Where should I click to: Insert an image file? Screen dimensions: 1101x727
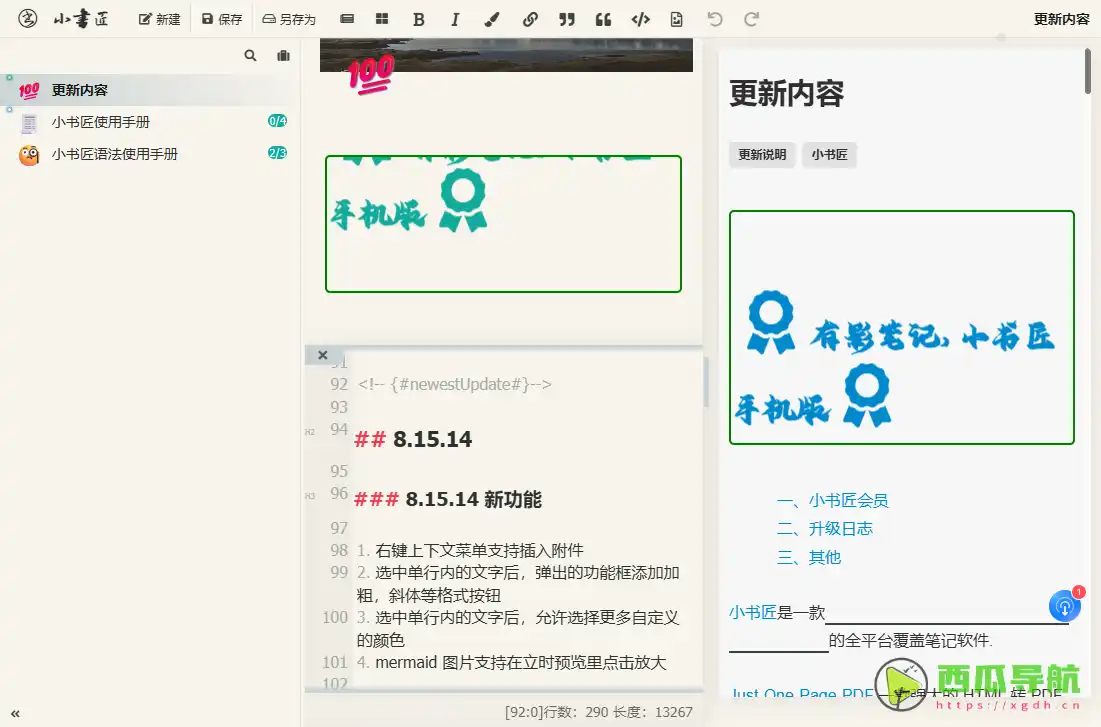click(x=676, y=19)
